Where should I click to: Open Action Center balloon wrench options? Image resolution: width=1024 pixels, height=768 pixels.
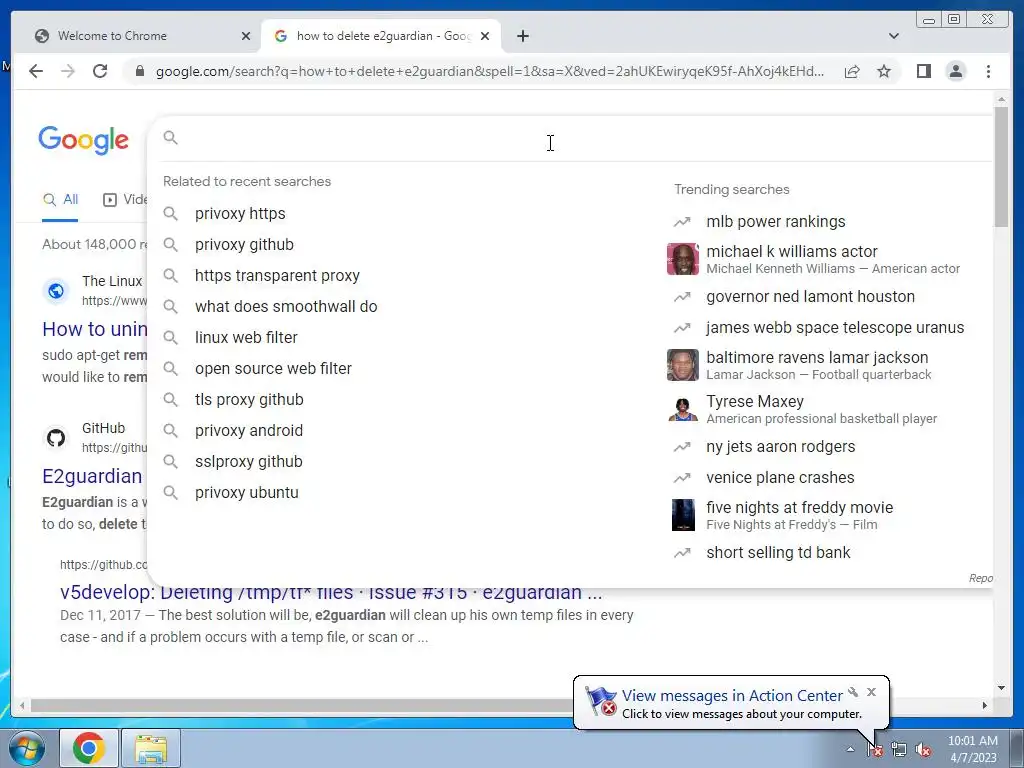click(x=853, y=692)
